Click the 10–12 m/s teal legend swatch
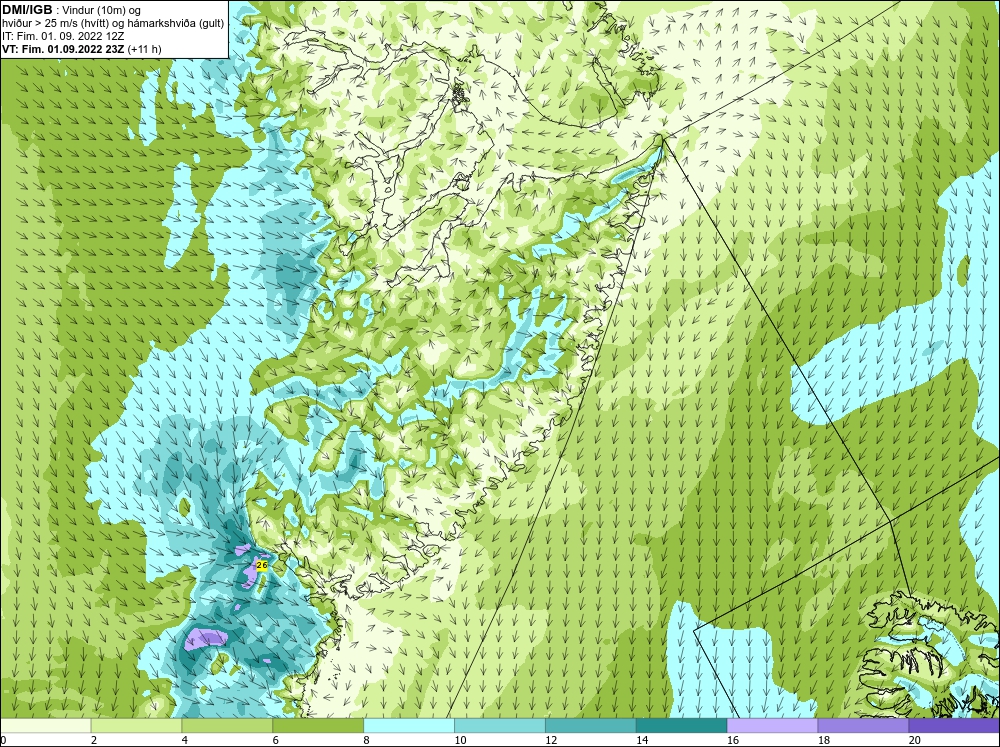The height and width of the screenshot is (747, 1000). pos(500,725)
